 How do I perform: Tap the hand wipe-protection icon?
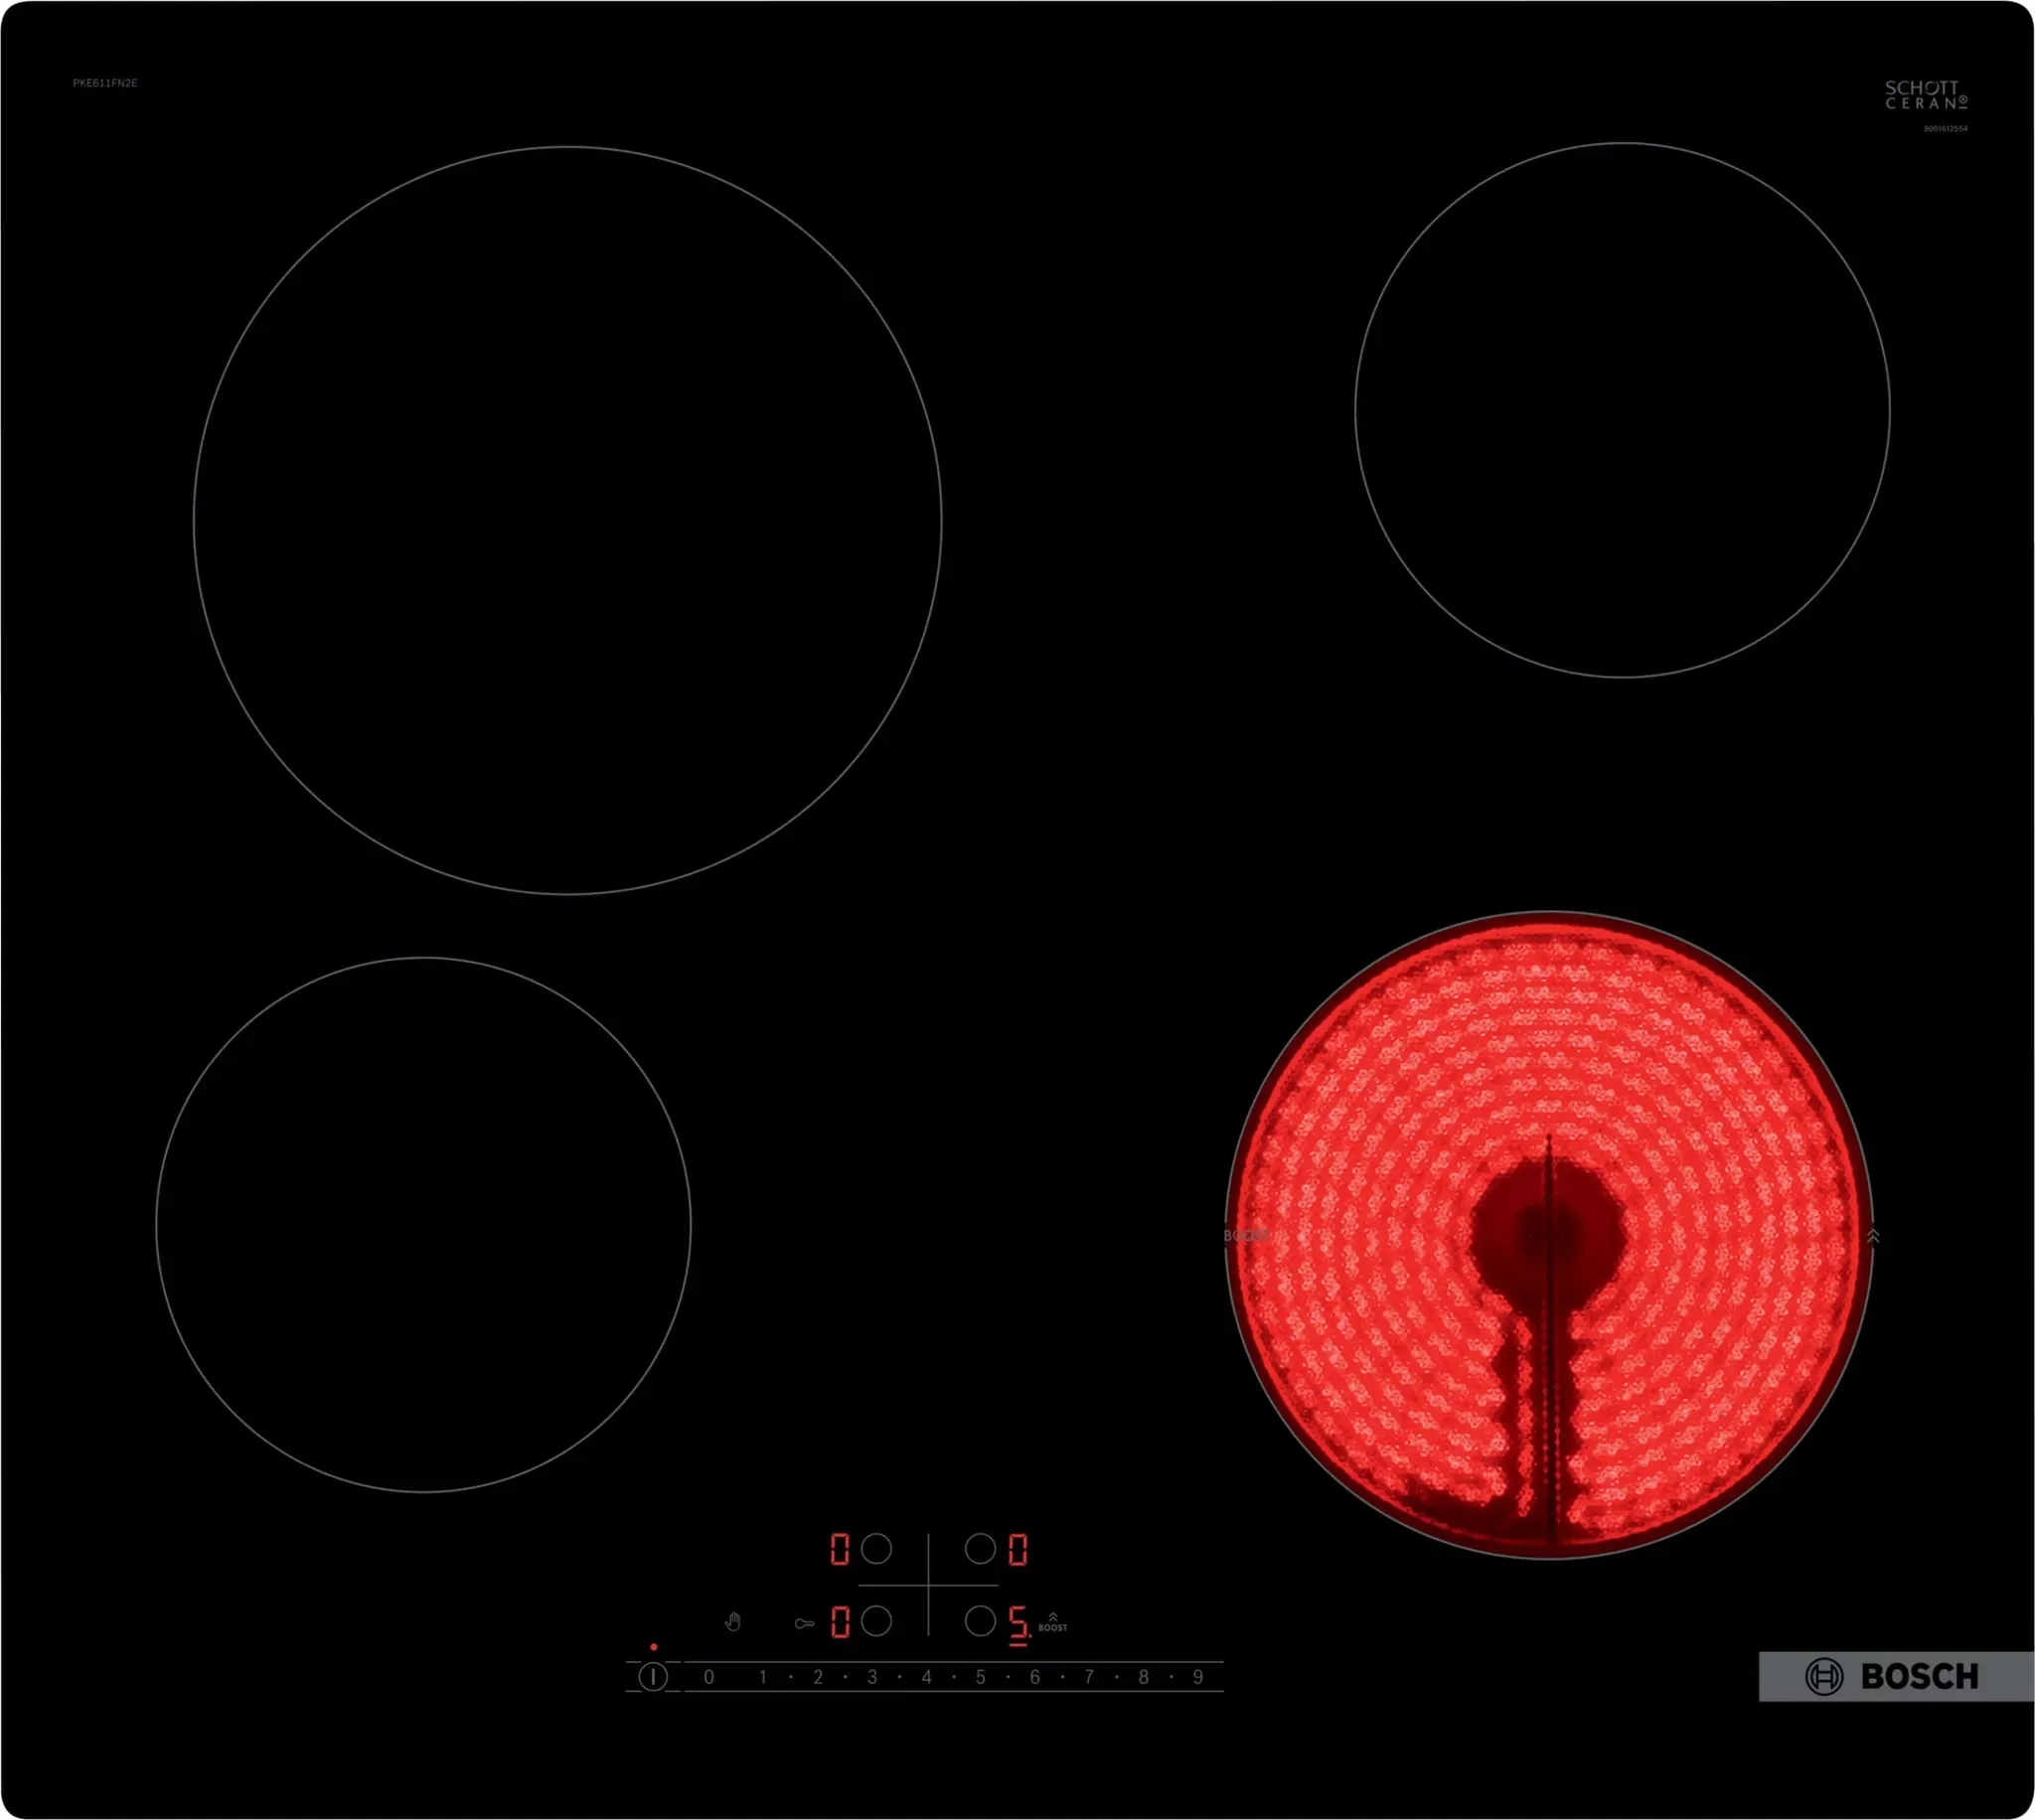coord(733,1621)
